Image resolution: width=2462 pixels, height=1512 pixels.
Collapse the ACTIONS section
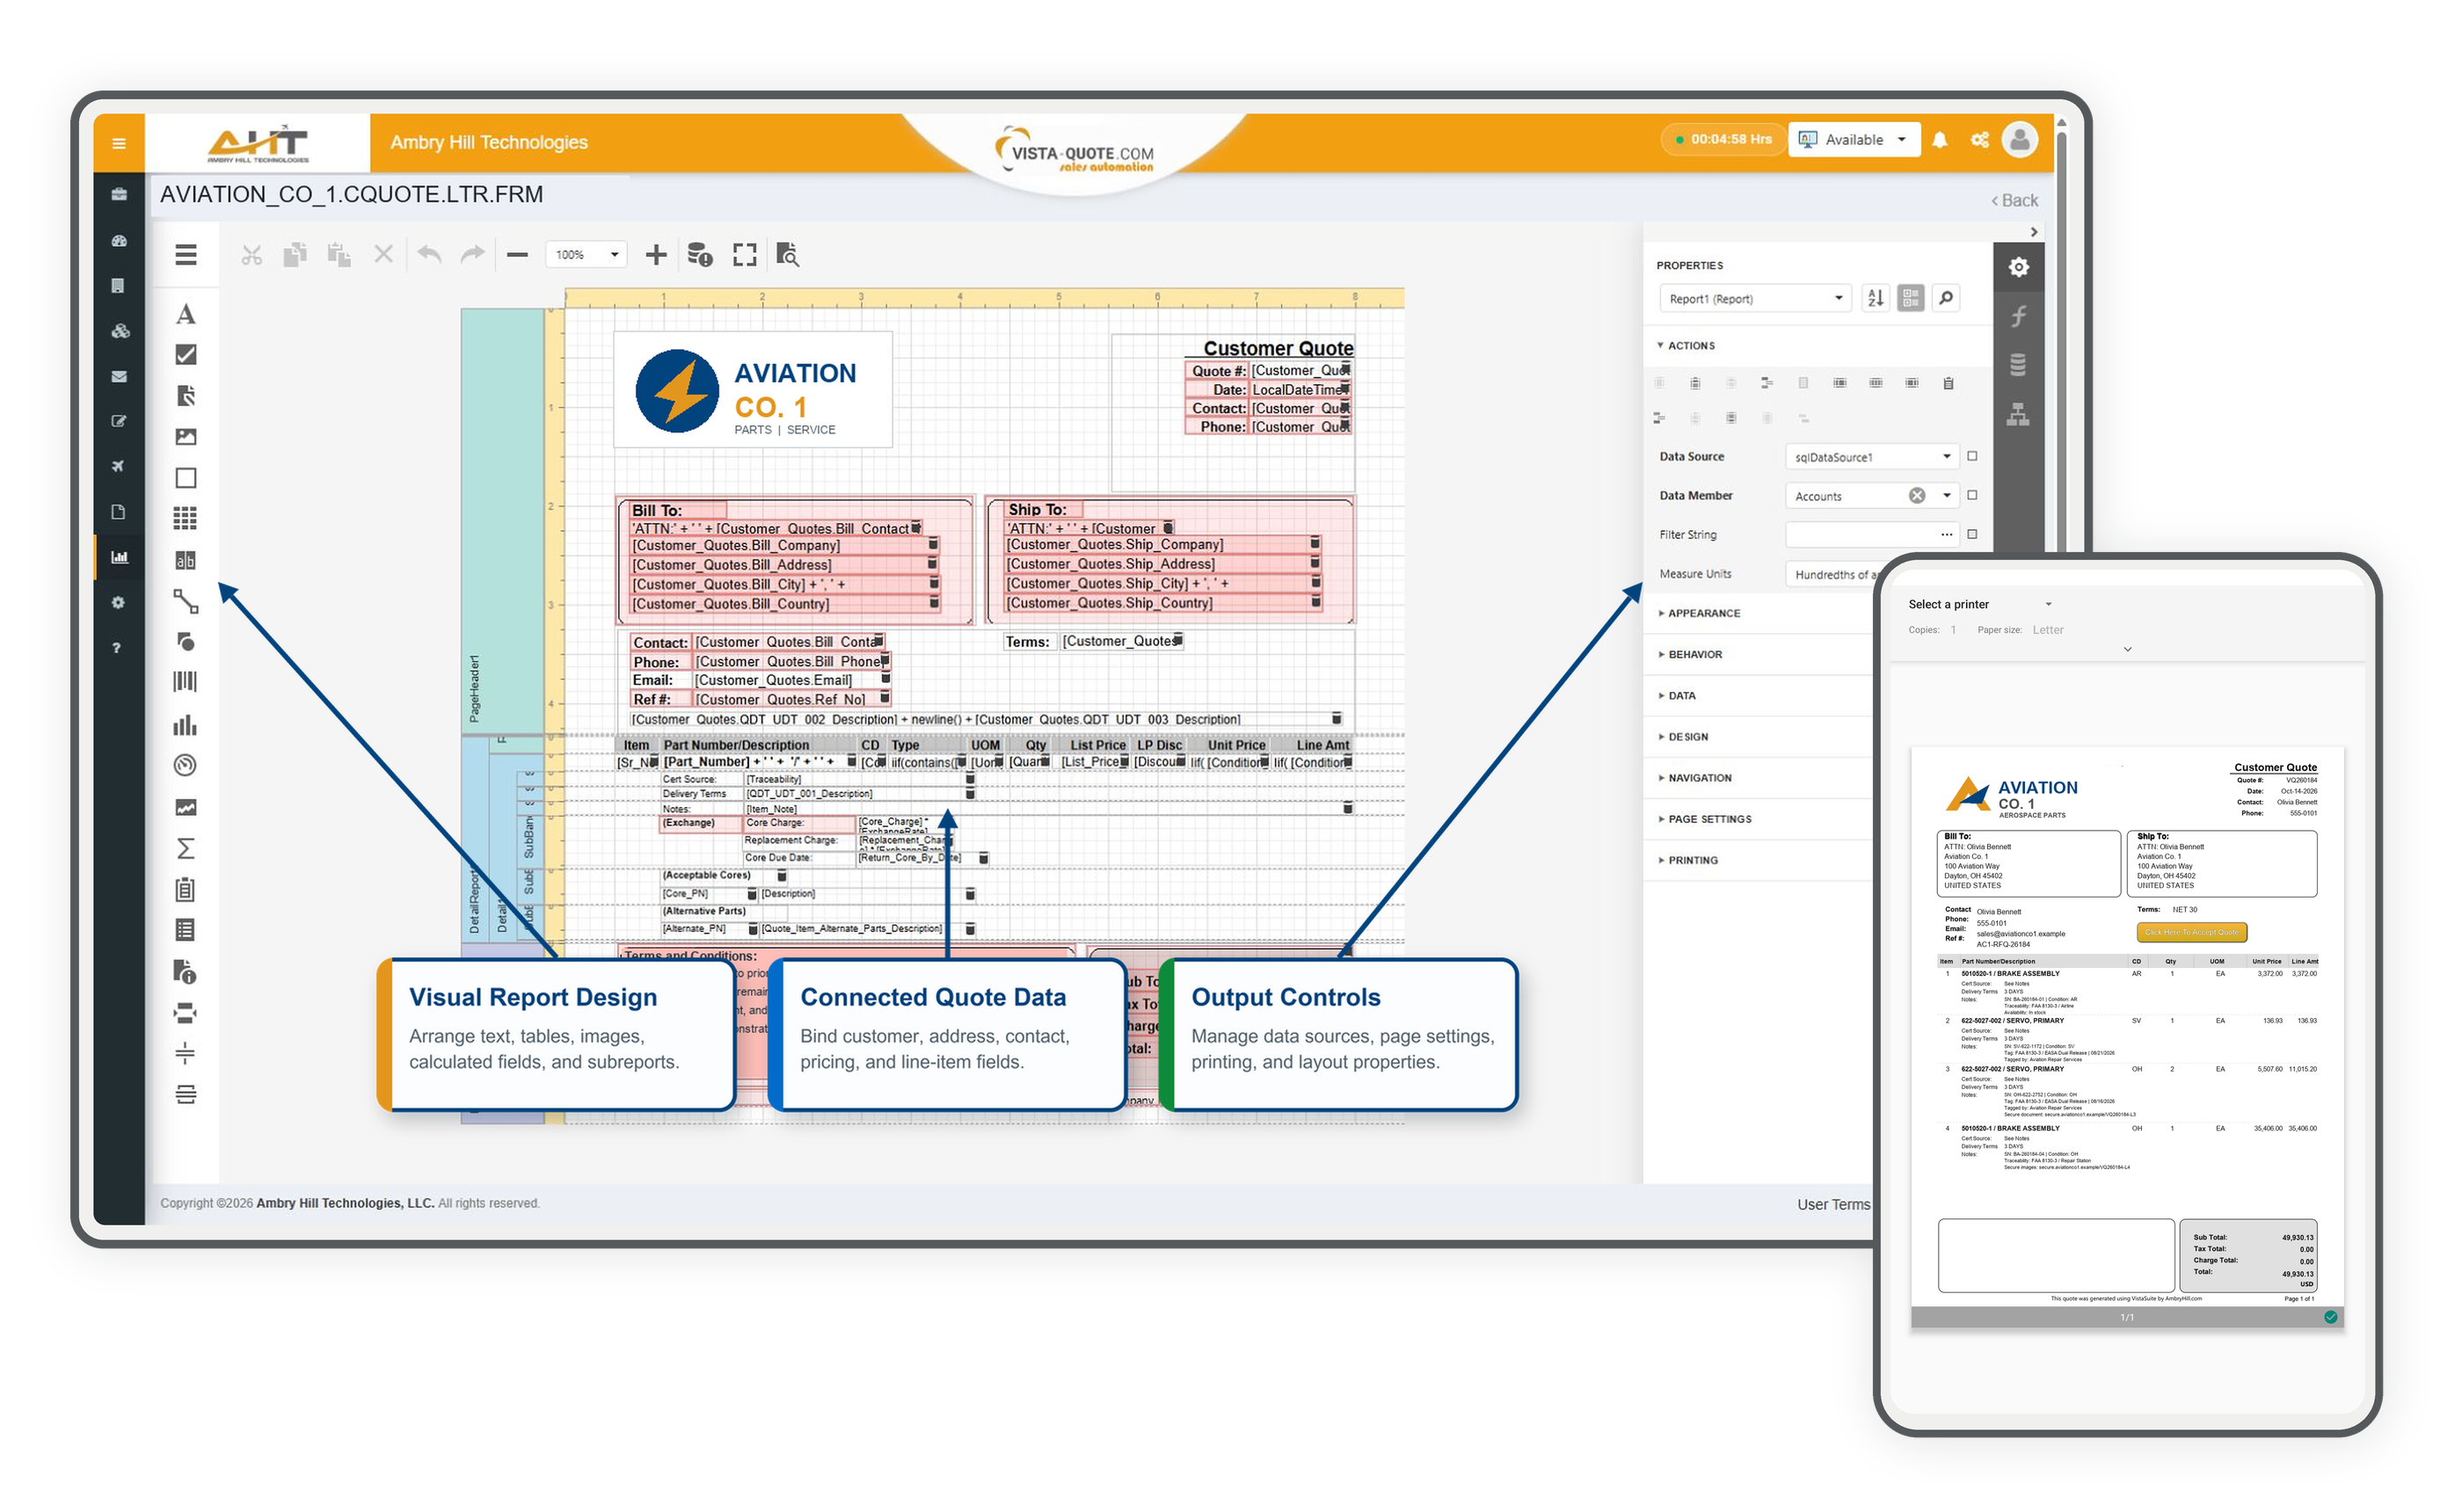pos(1689,346)
